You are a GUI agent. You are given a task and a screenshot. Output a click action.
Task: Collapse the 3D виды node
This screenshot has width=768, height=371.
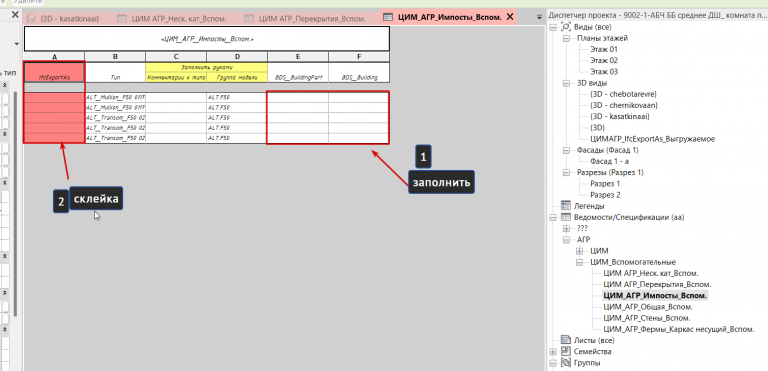click(x=566, y=83)
